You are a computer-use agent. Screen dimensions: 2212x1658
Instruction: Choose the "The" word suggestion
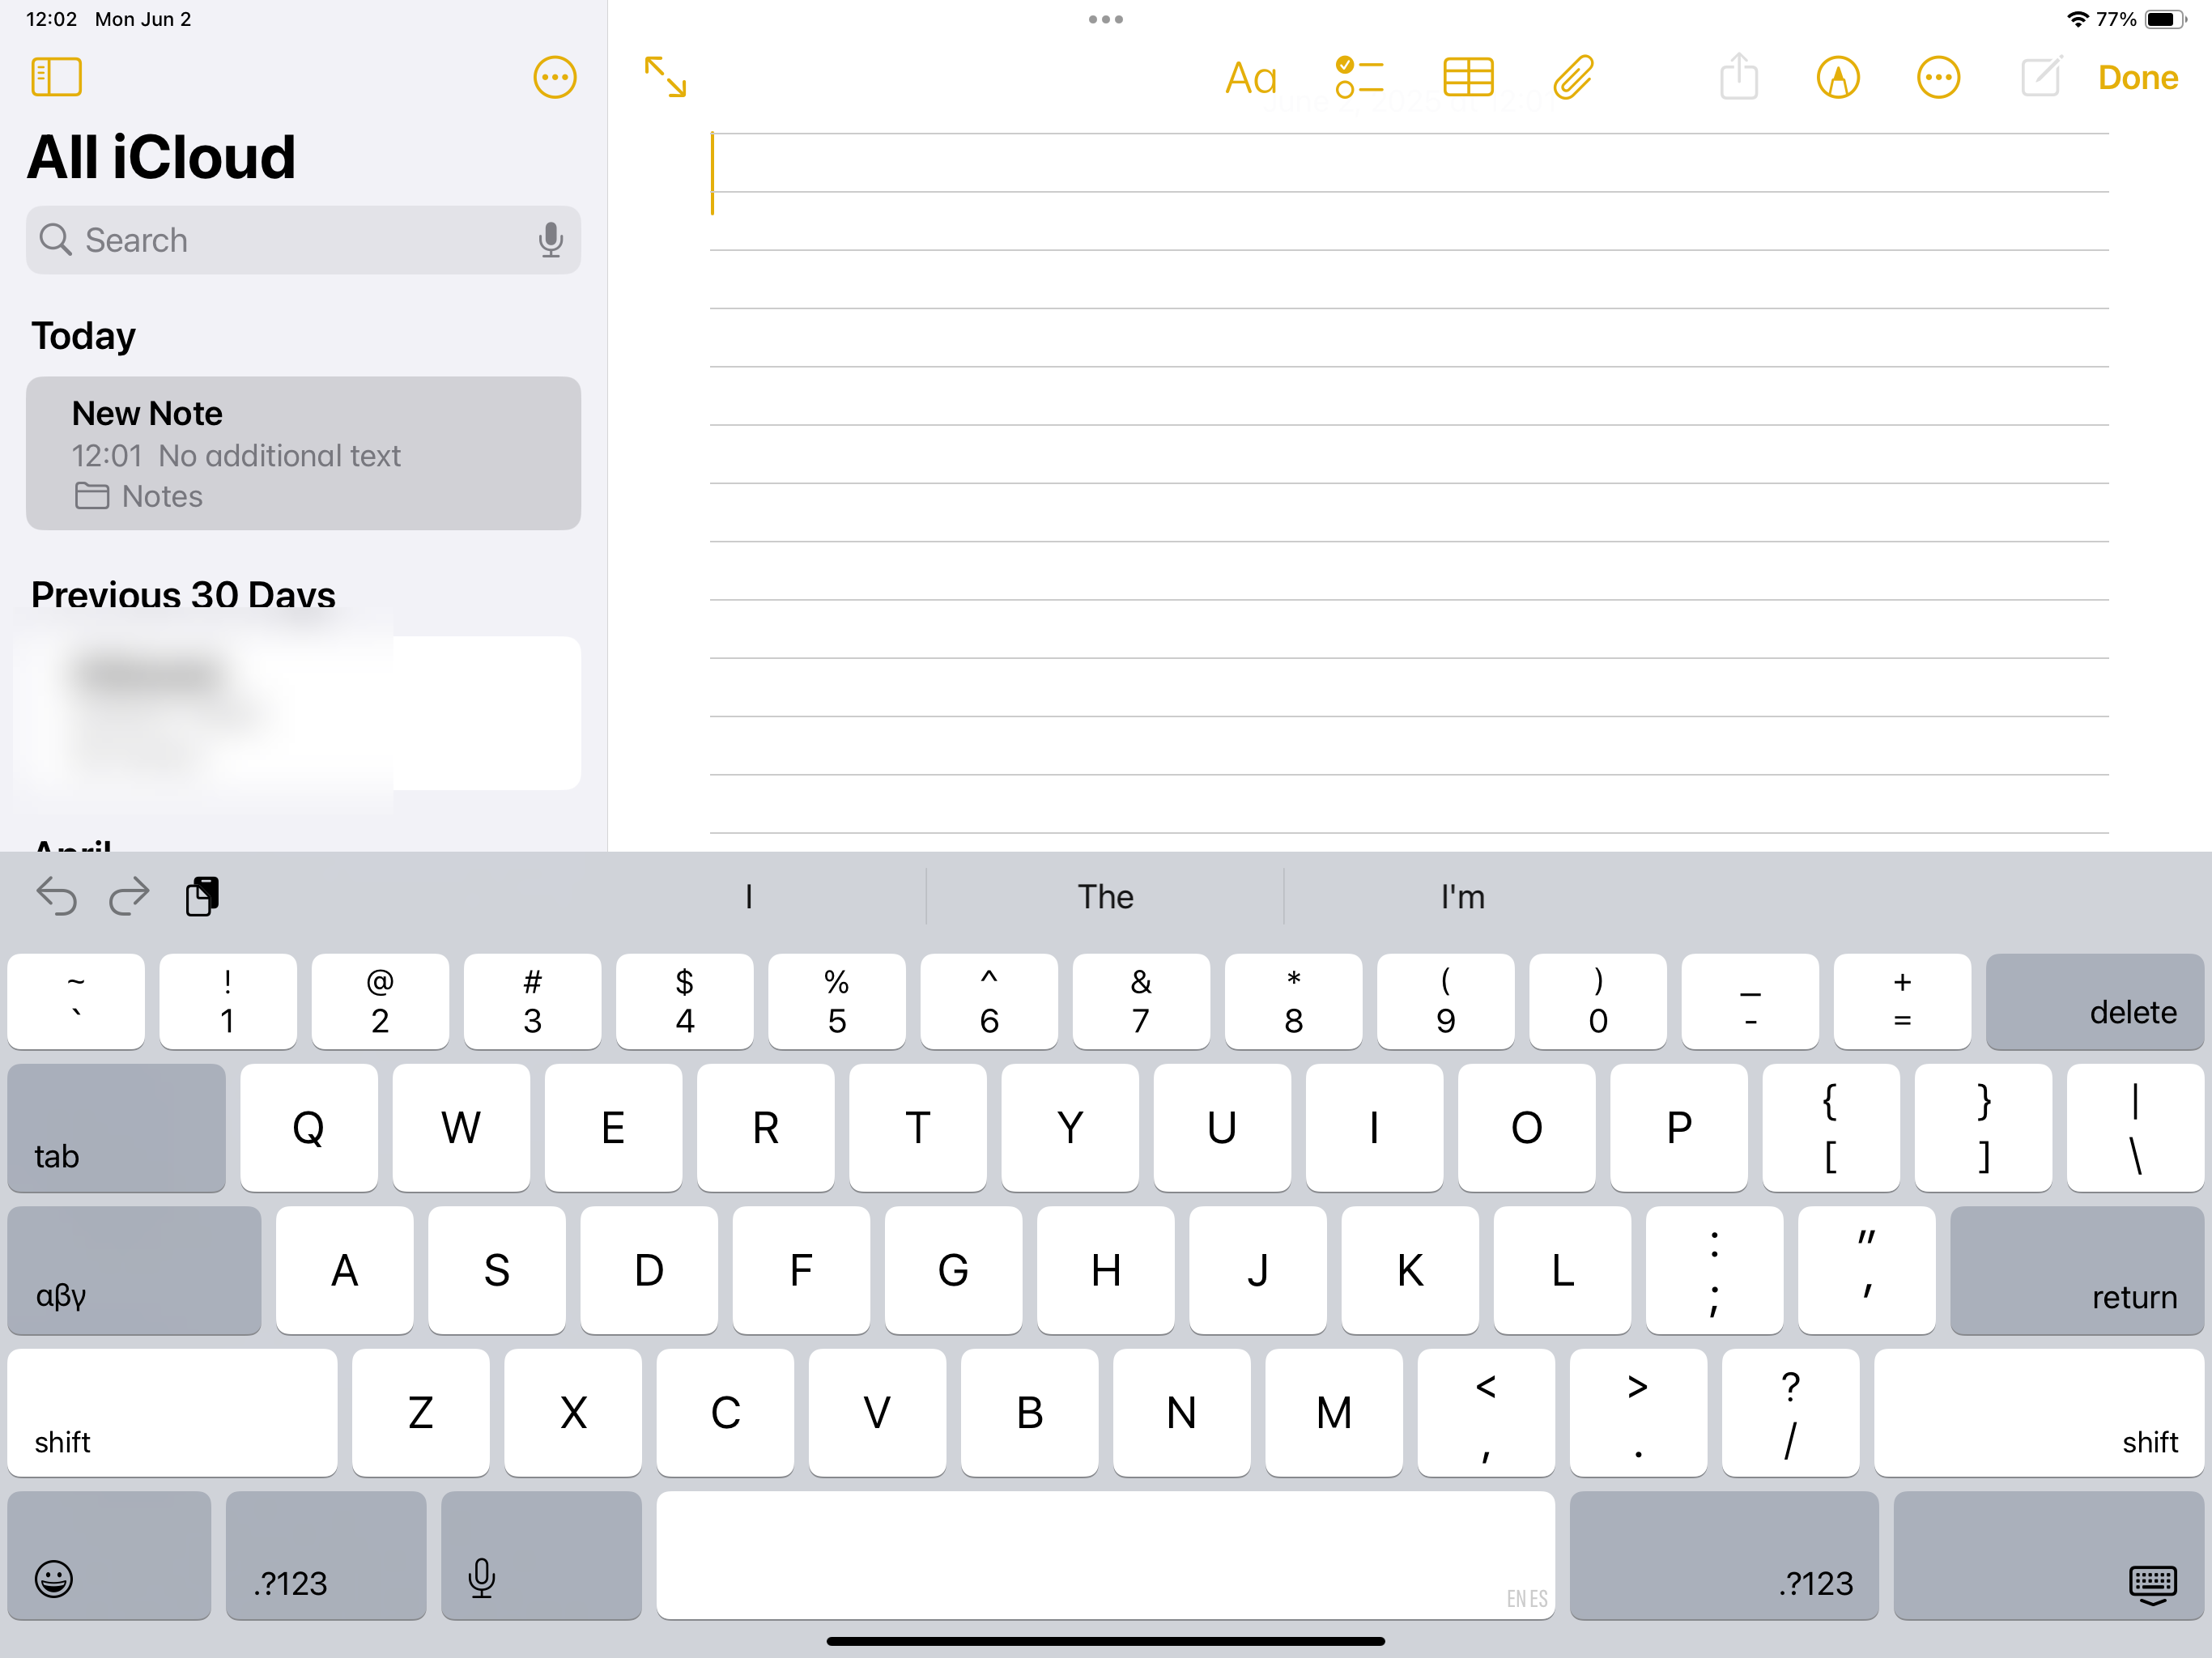(1104, 896)
